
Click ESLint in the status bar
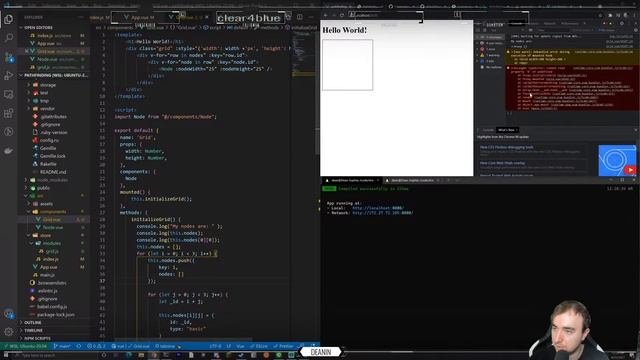point(259,347)
